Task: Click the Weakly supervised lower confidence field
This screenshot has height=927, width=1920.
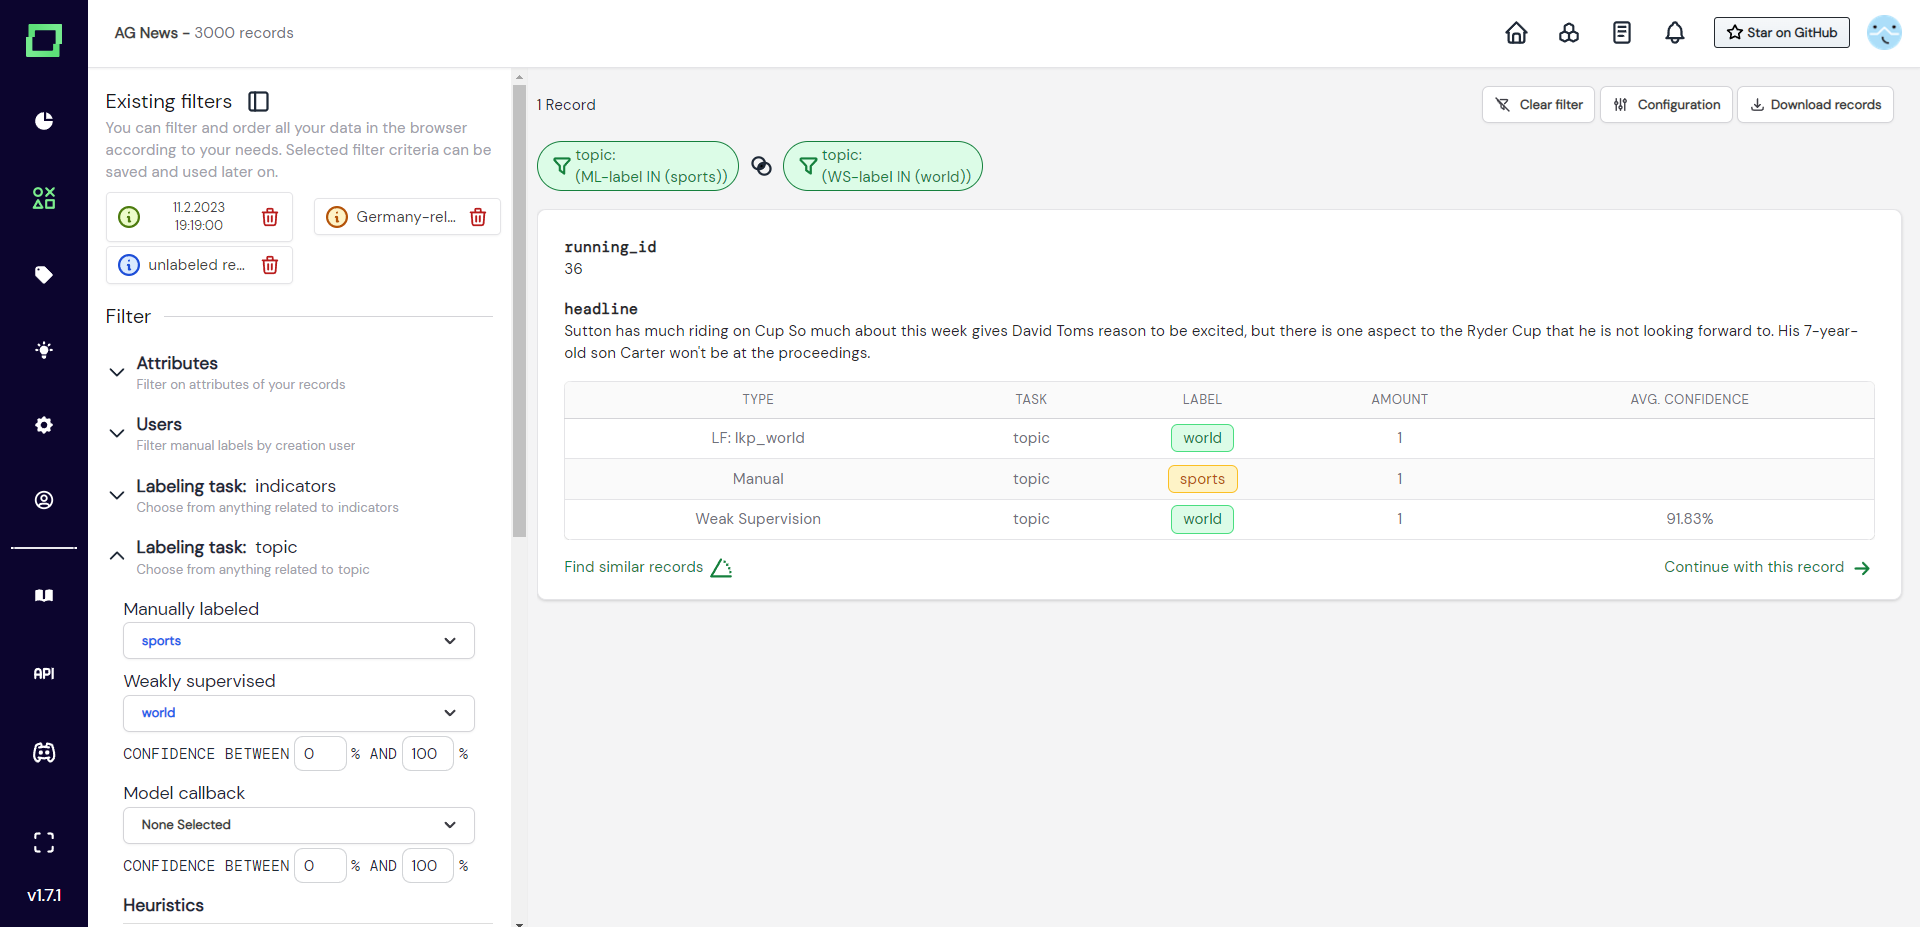Action: 320,754
